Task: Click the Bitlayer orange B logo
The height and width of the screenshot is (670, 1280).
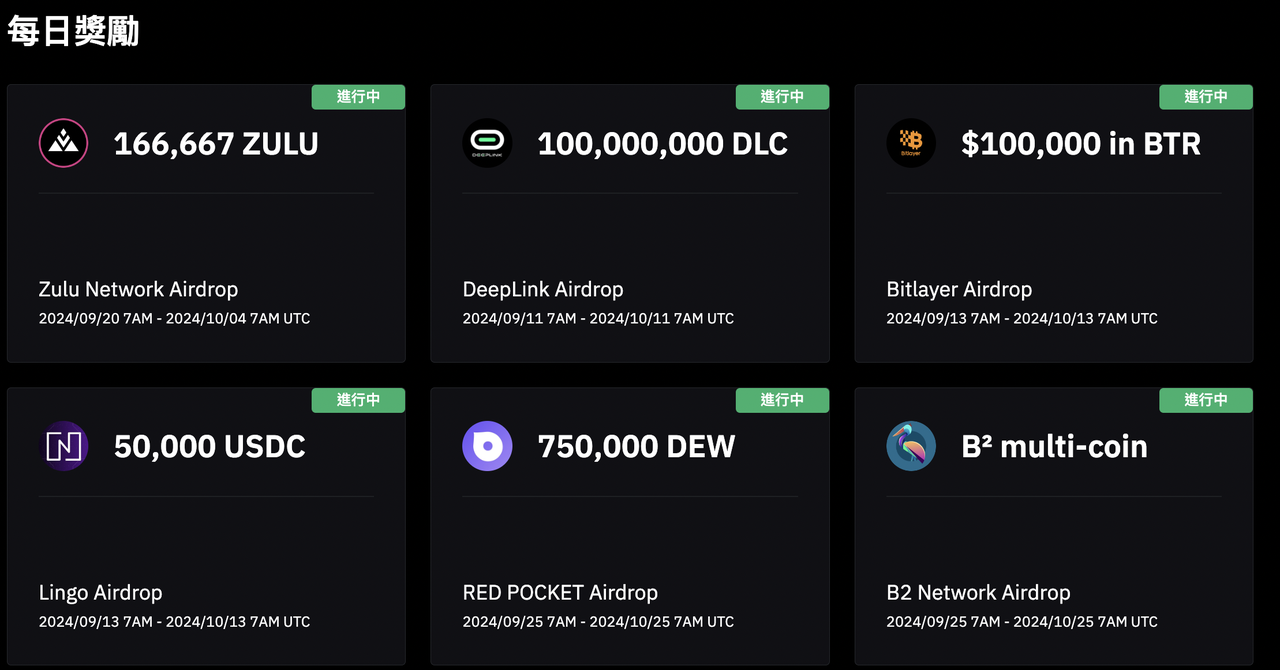Action: (911, 143)
